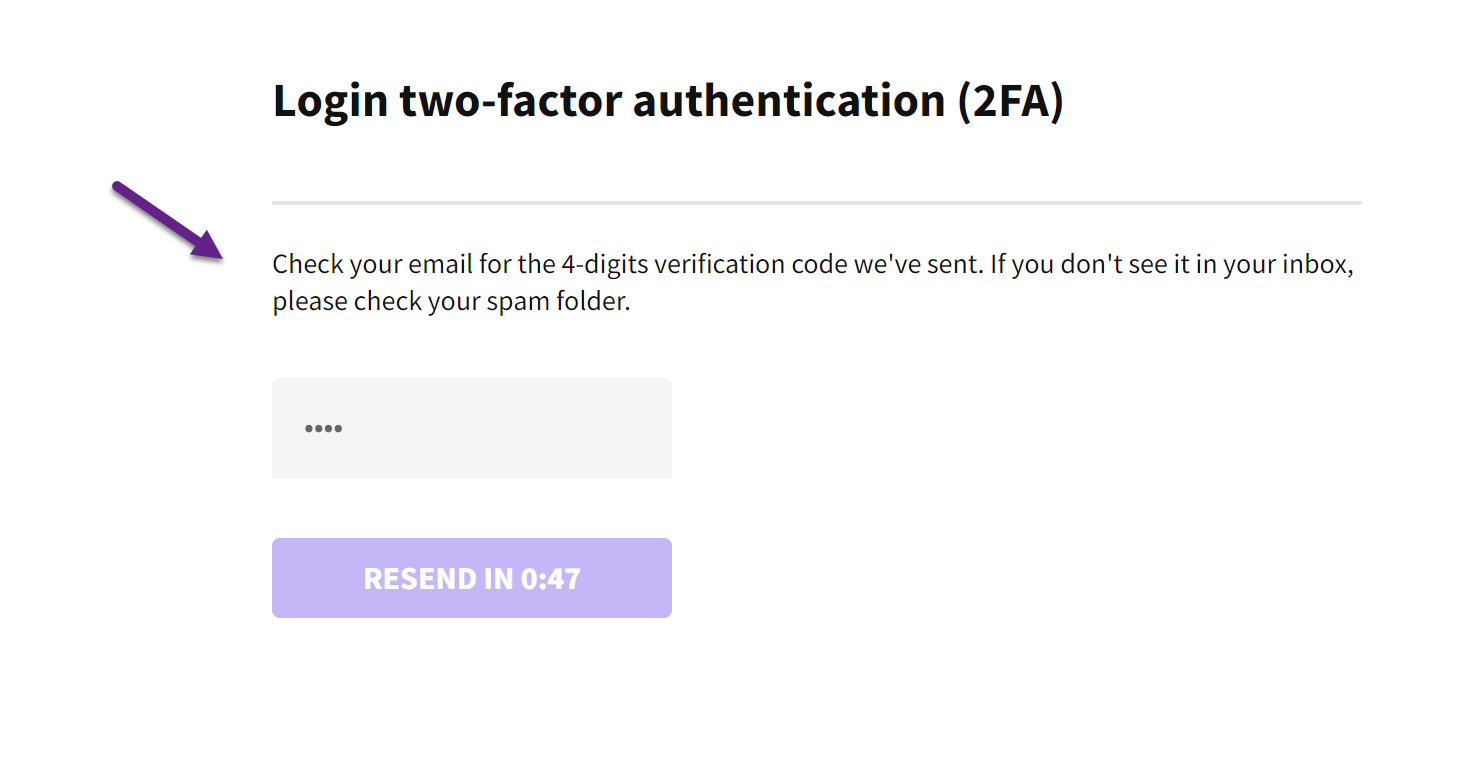1471x772 pixels.
Task: Click the Login two-factor authentication heading
Action: tap(667, 101)
